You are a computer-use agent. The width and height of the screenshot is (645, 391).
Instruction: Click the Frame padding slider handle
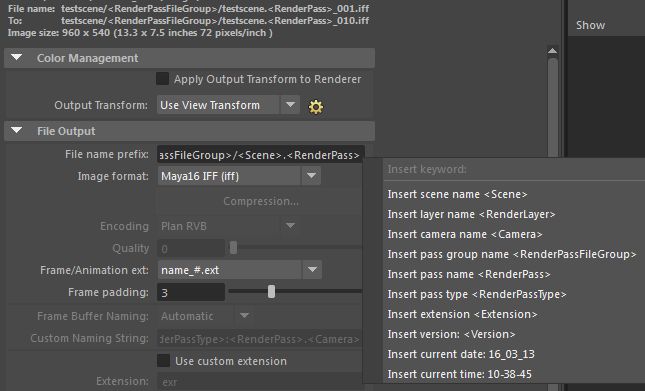271,292
